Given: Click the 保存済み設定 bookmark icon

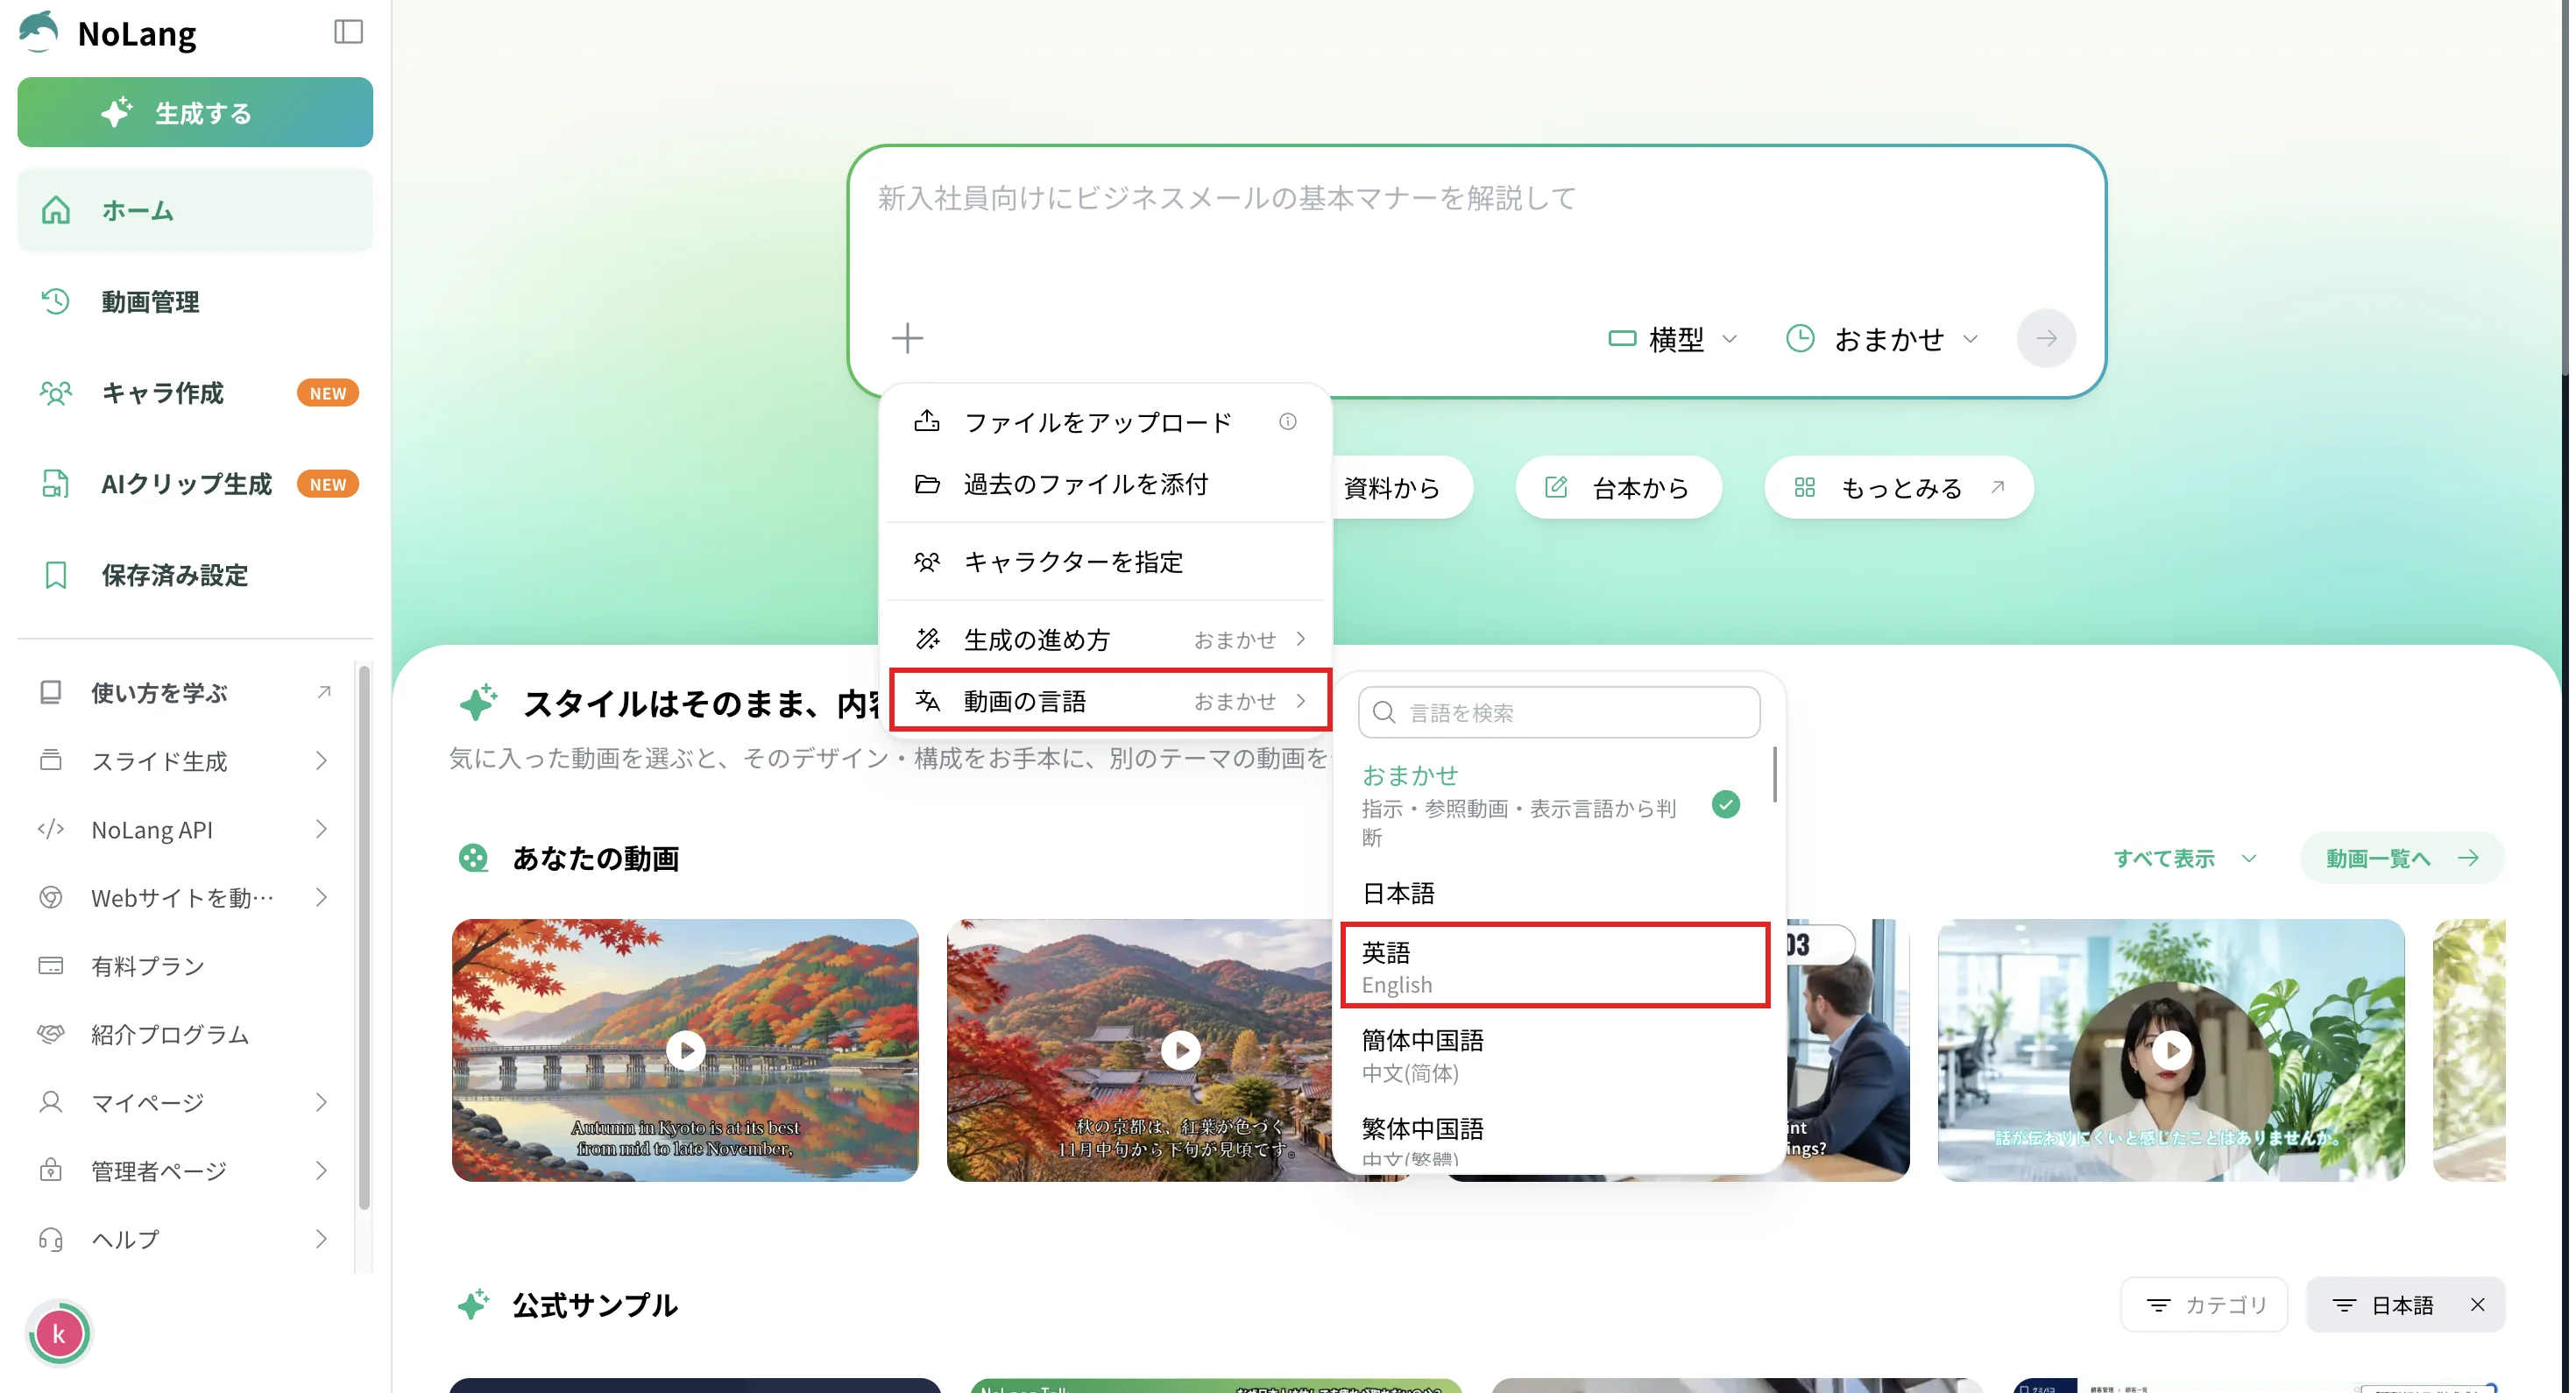Looking at the screenshot, I should [x=56, y=575].
